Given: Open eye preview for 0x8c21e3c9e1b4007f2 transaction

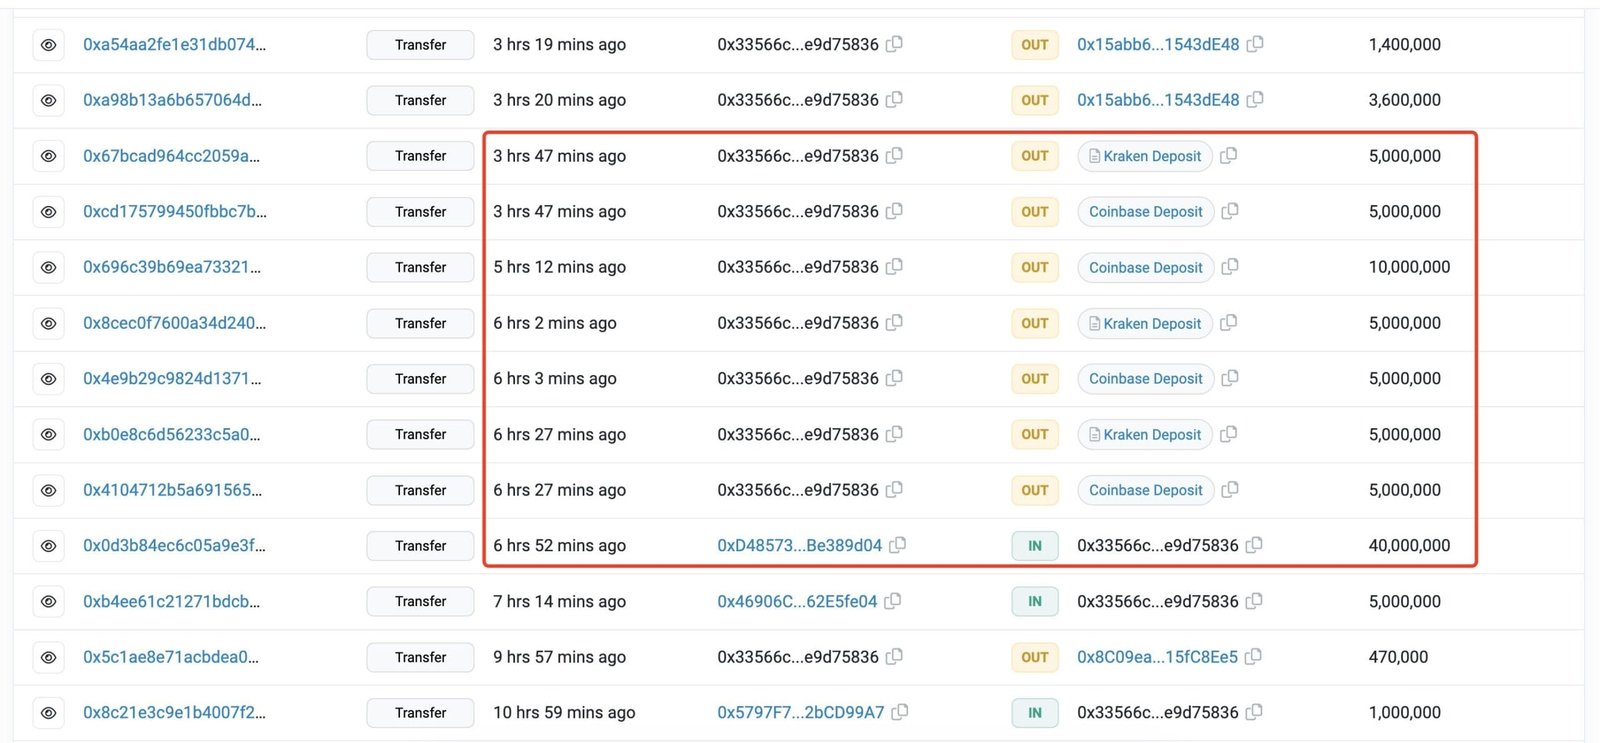Looking at the screenshot, I should 48,713.
